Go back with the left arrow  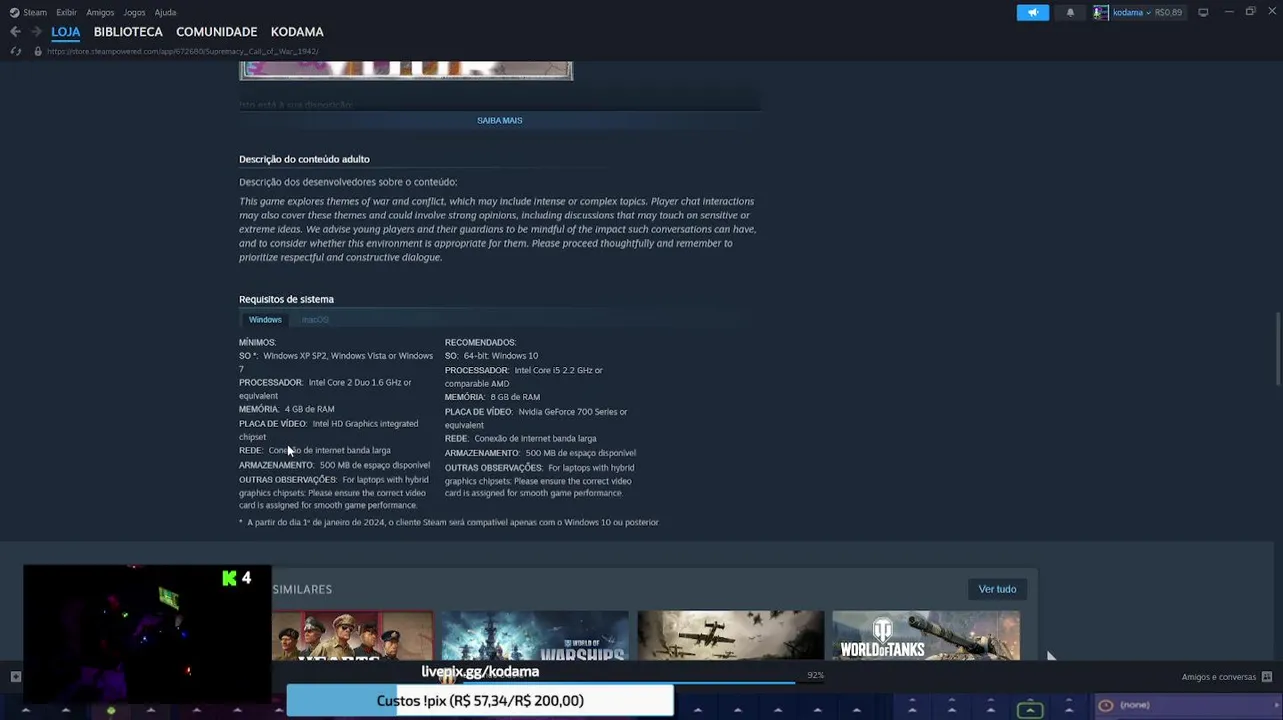click(15, 32)
